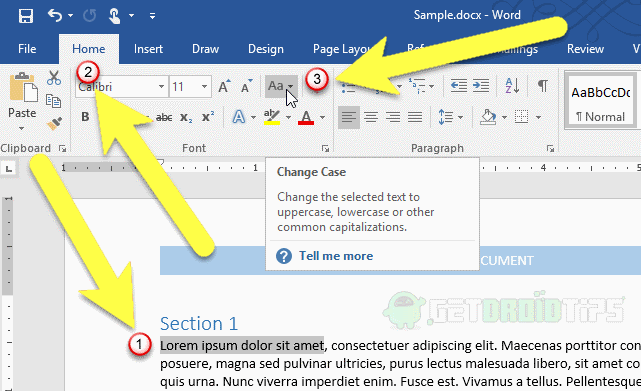Image resolution: width=641 pixels, height=391 pixels.
Task: Justify the paragraph text
Action: coord(415,117)
